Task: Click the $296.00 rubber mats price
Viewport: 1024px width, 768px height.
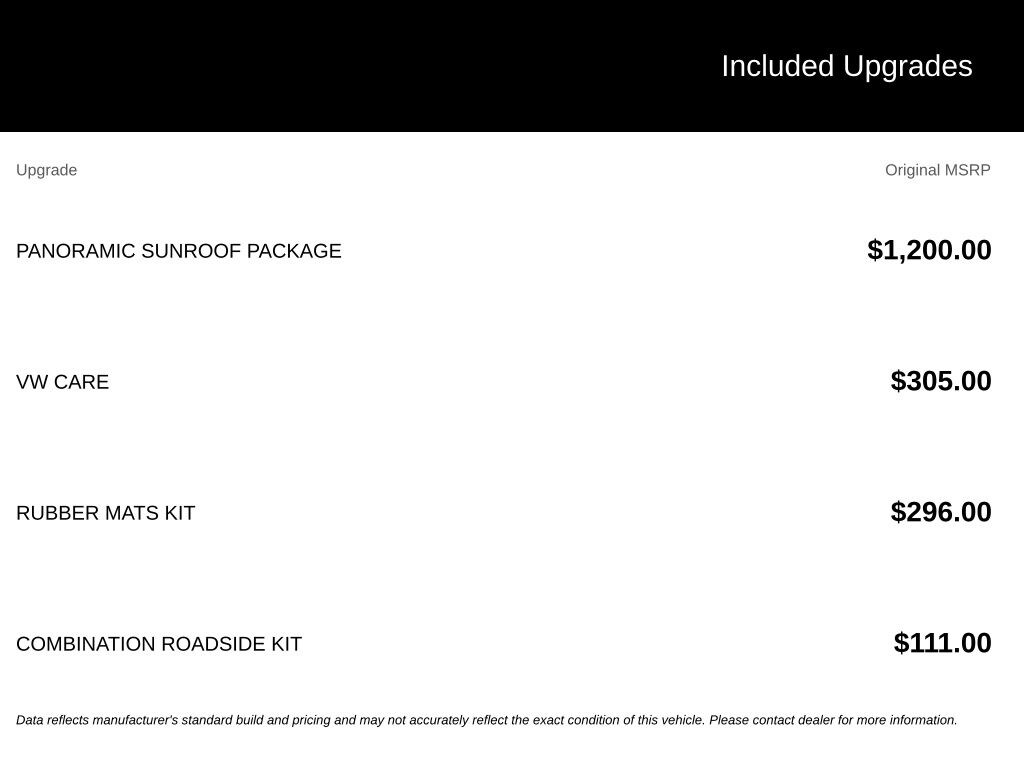Action: click(941, 512)
